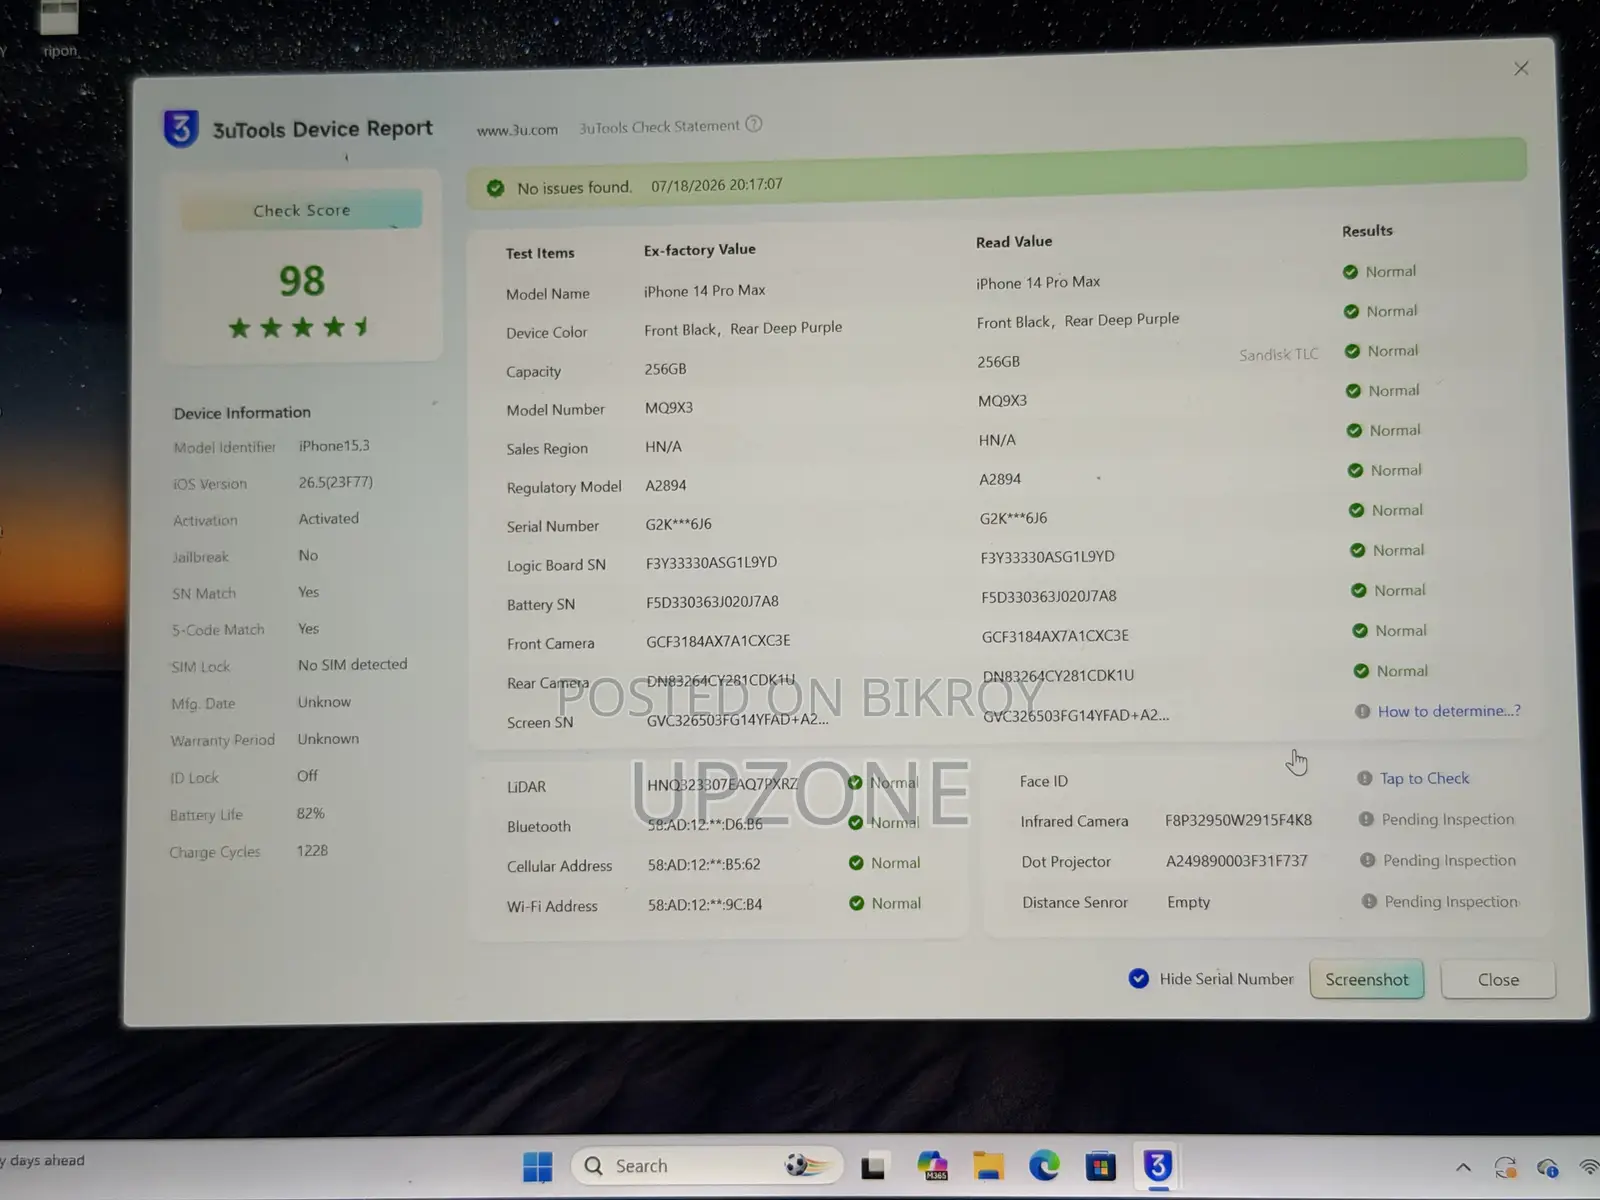Click the info icon beside Tap to Check
Screen dimensions: 1600x1200
click(x=1364, y=778)
